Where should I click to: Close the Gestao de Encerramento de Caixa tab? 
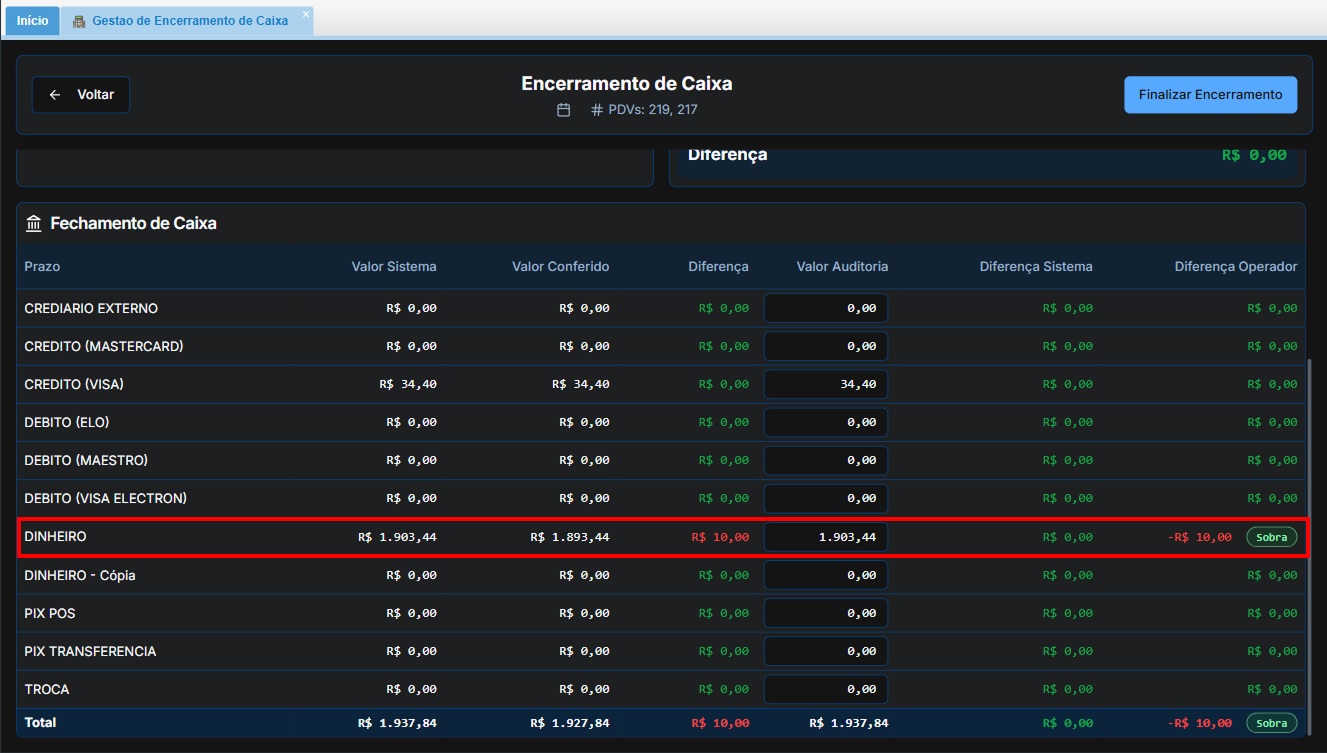[306, 14]
